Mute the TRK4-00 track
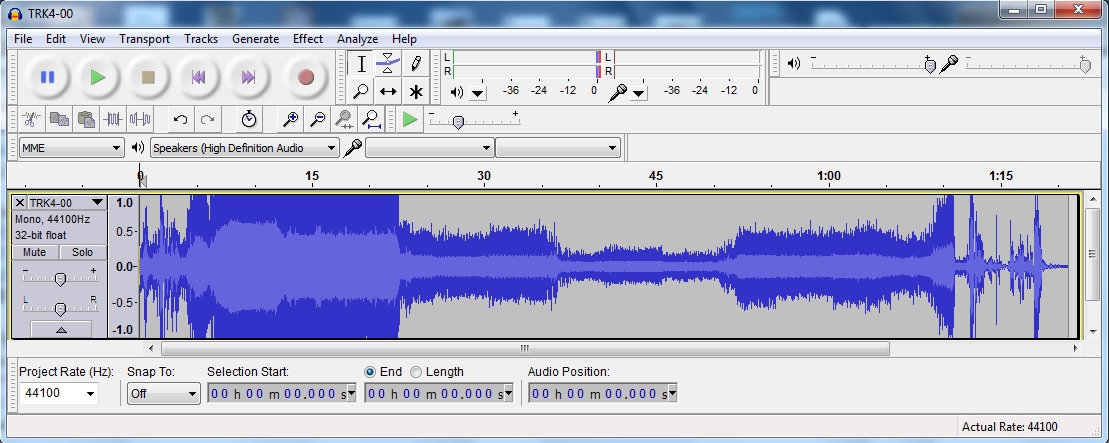1109x443 pixels. pyautogui.click(x=35, y=252)
